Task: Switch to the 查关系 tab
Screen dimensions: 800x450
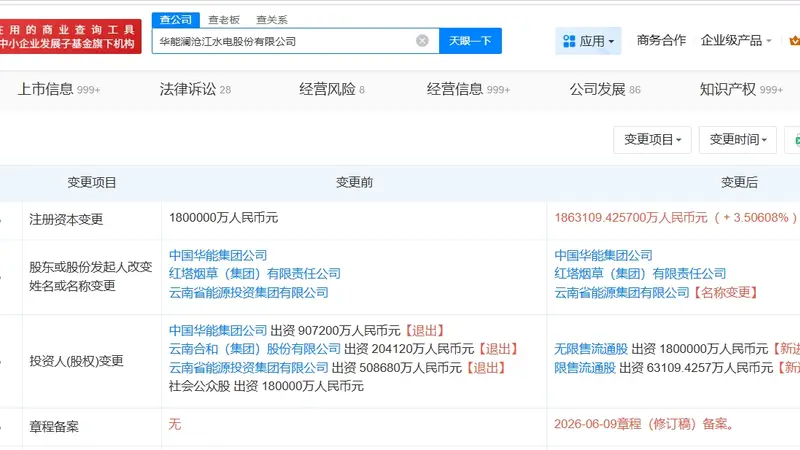Action: [x=271, y=20]
